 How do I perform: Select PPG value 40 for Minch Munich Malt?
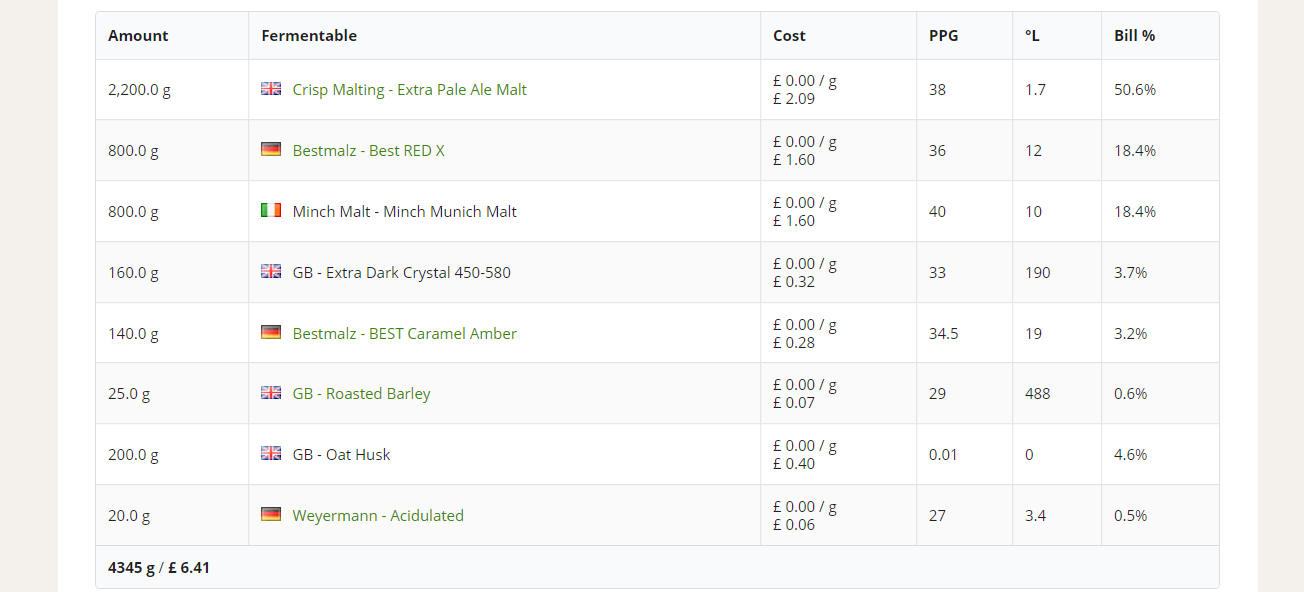[937, 211]
